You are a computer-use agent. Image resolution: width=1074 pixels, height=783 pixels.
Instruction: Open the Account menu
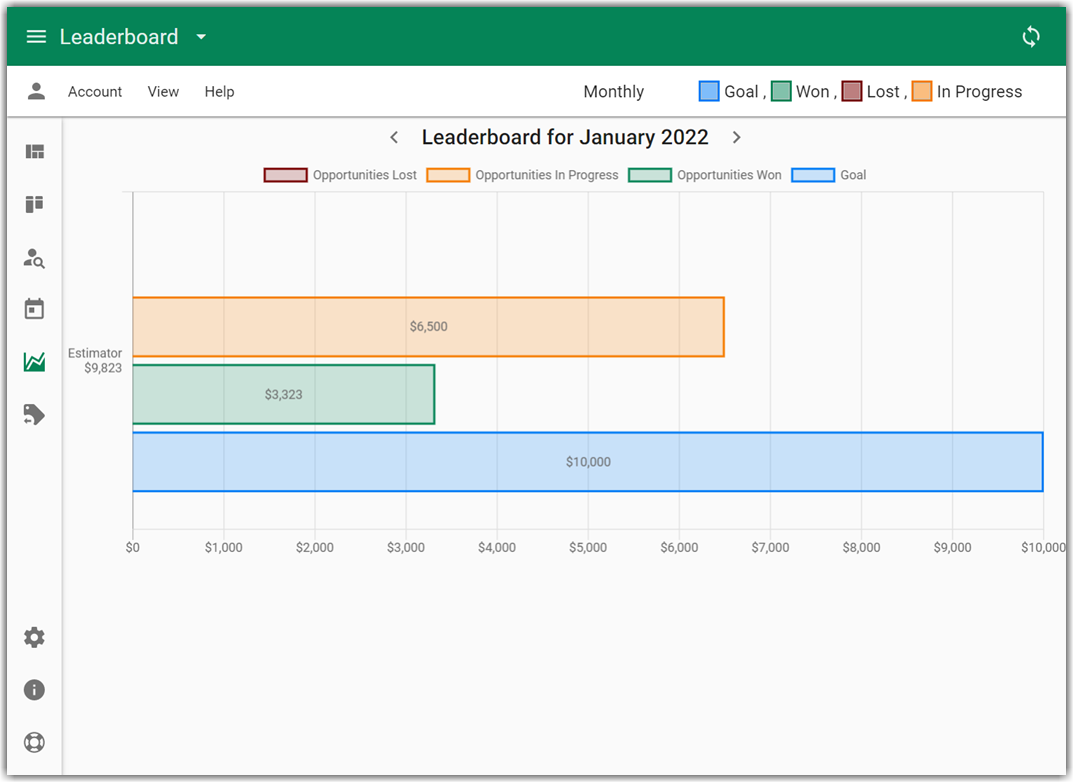click(95, 92)
